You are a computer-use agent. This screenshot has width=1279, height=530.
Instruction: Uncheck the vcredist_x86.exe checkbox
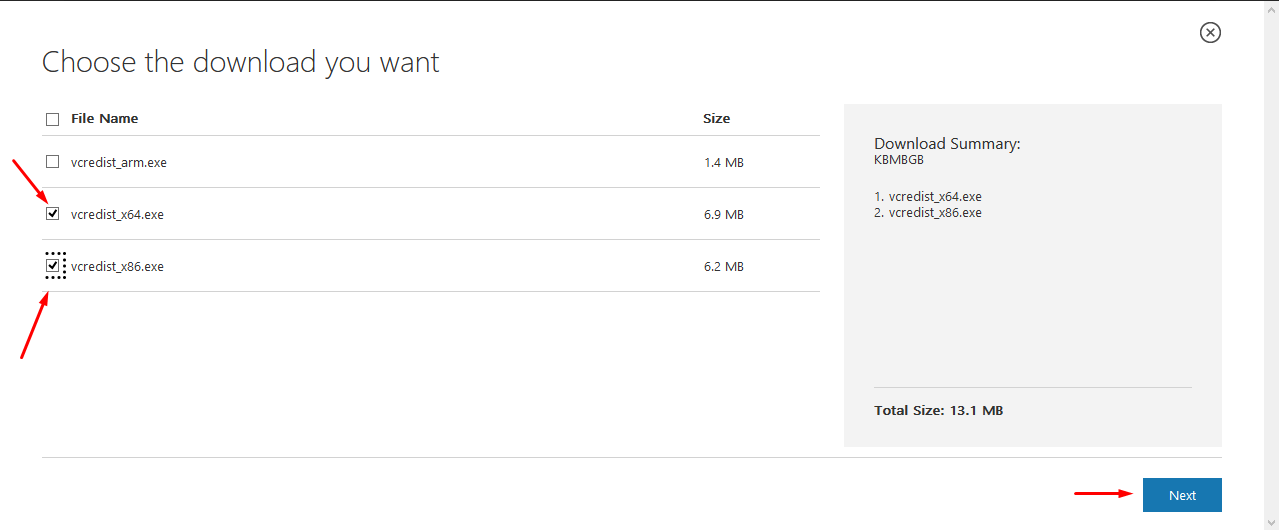pos(53,265)
